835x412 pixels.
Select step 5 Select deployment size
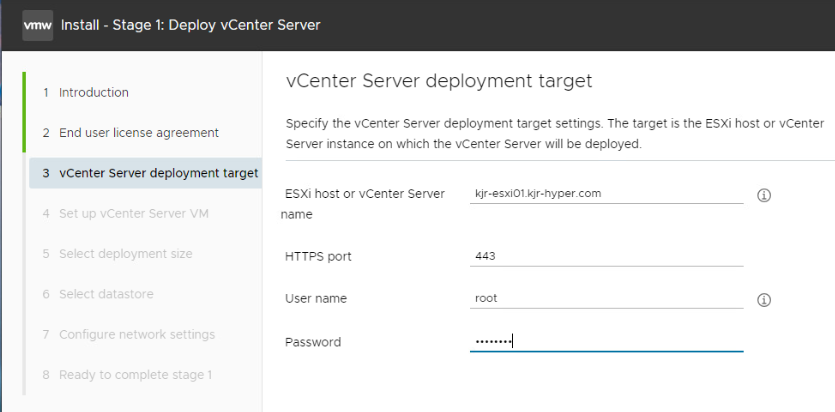click(117, 254)
